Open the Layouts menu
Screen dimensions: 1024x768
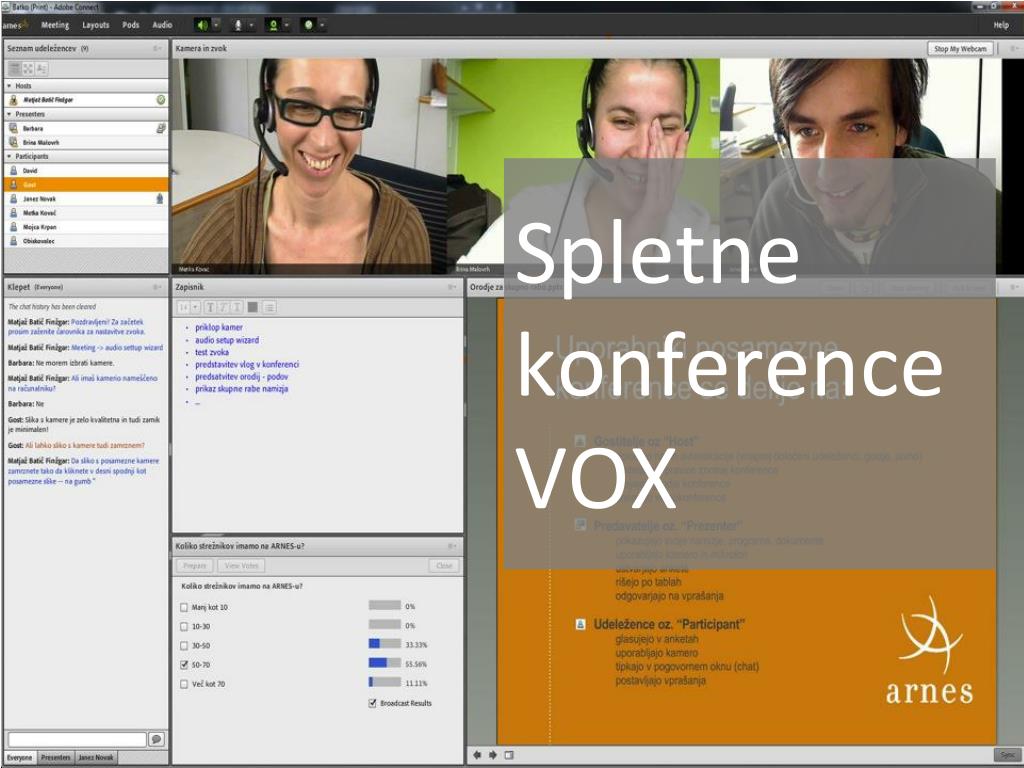[95, 25]
